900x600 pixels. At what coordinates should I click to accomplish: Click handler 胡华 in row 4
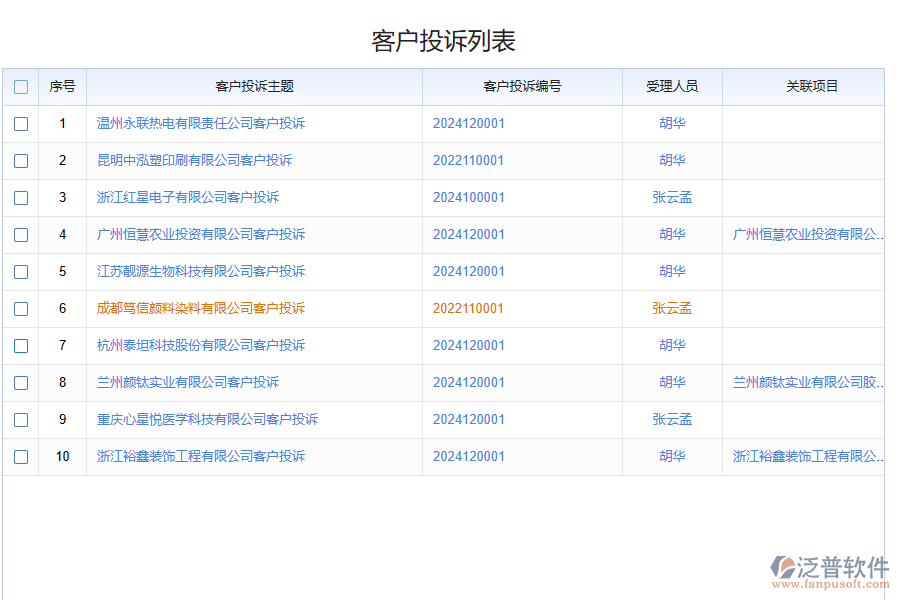point(672,234)
